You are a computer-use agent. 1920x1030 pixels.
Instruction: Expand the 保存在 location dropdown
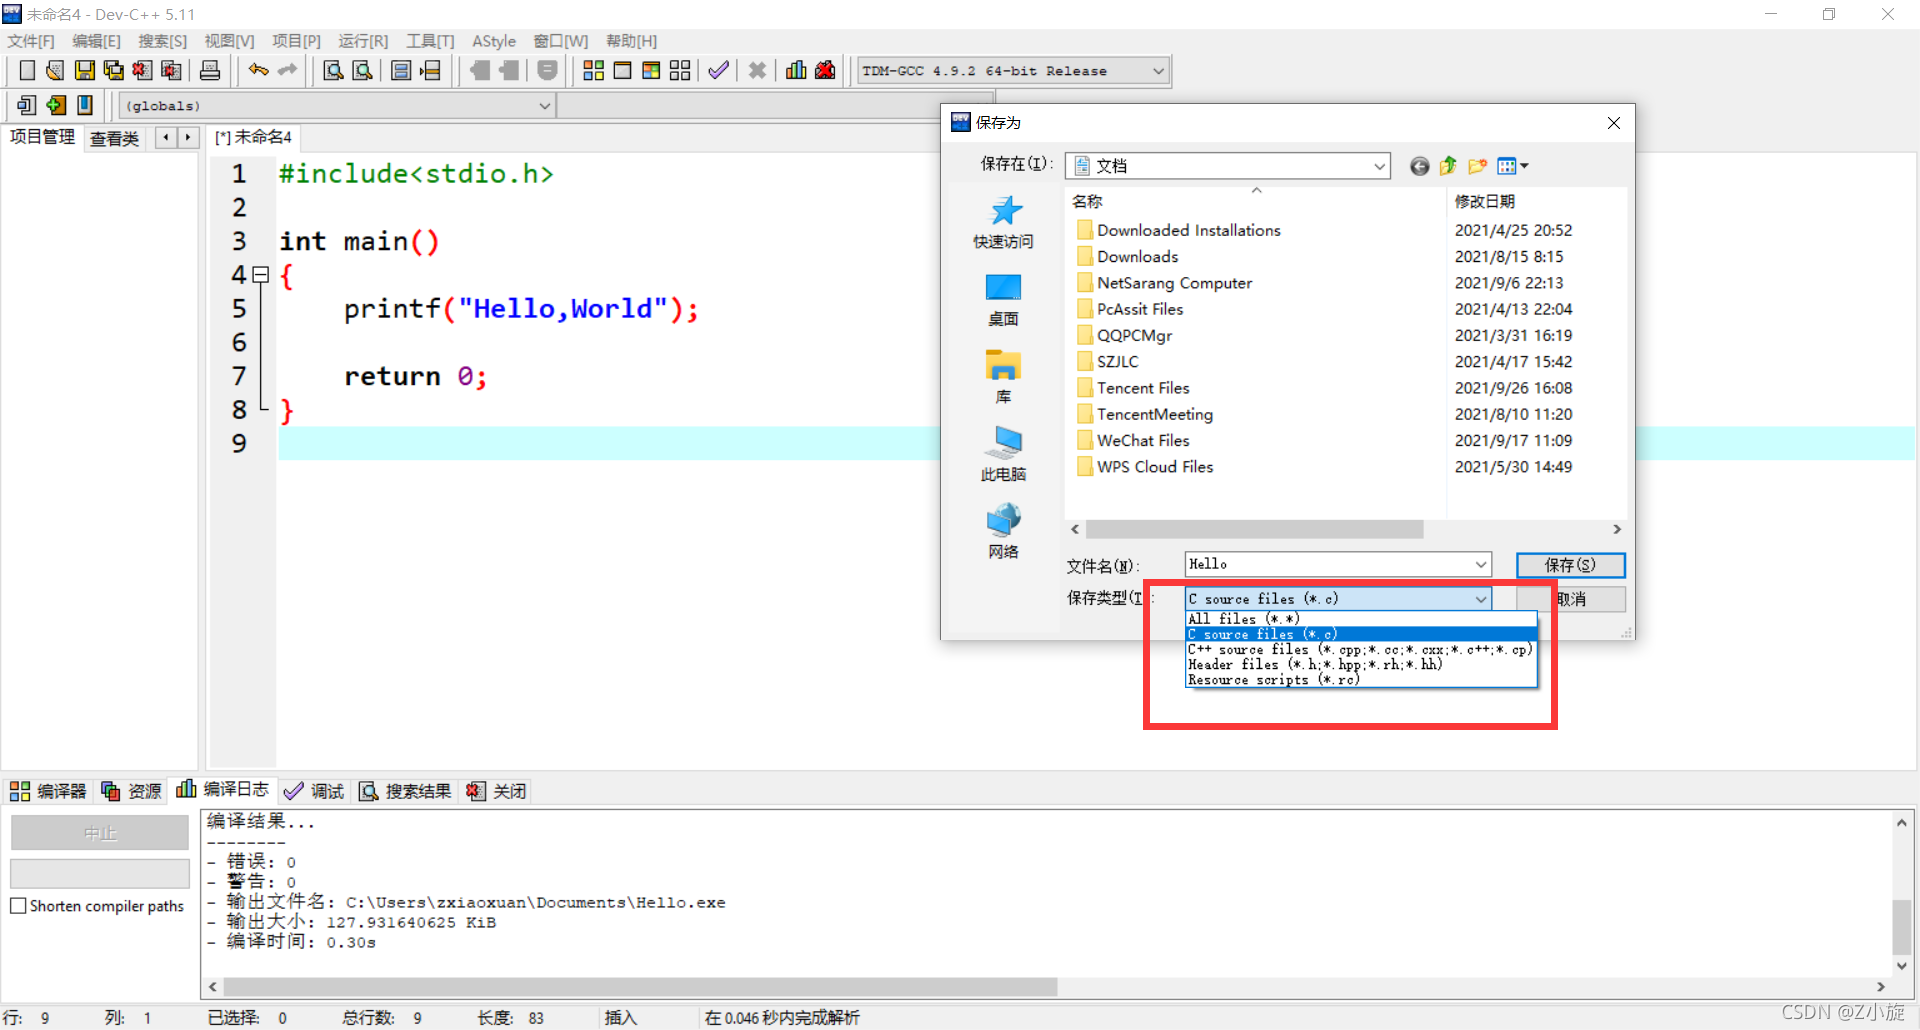pos(1379,166)
